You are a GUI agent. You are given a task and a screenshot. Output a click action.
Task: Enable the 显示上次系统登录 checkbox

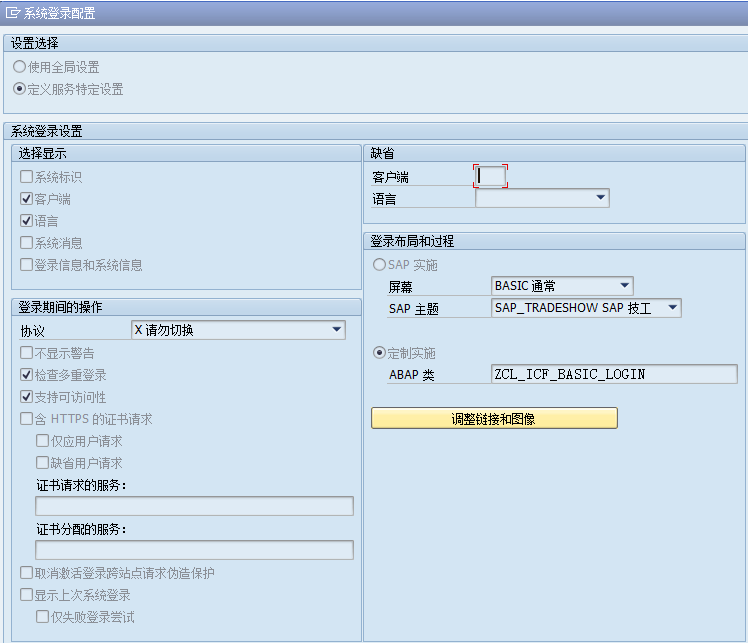click(26, 595)
